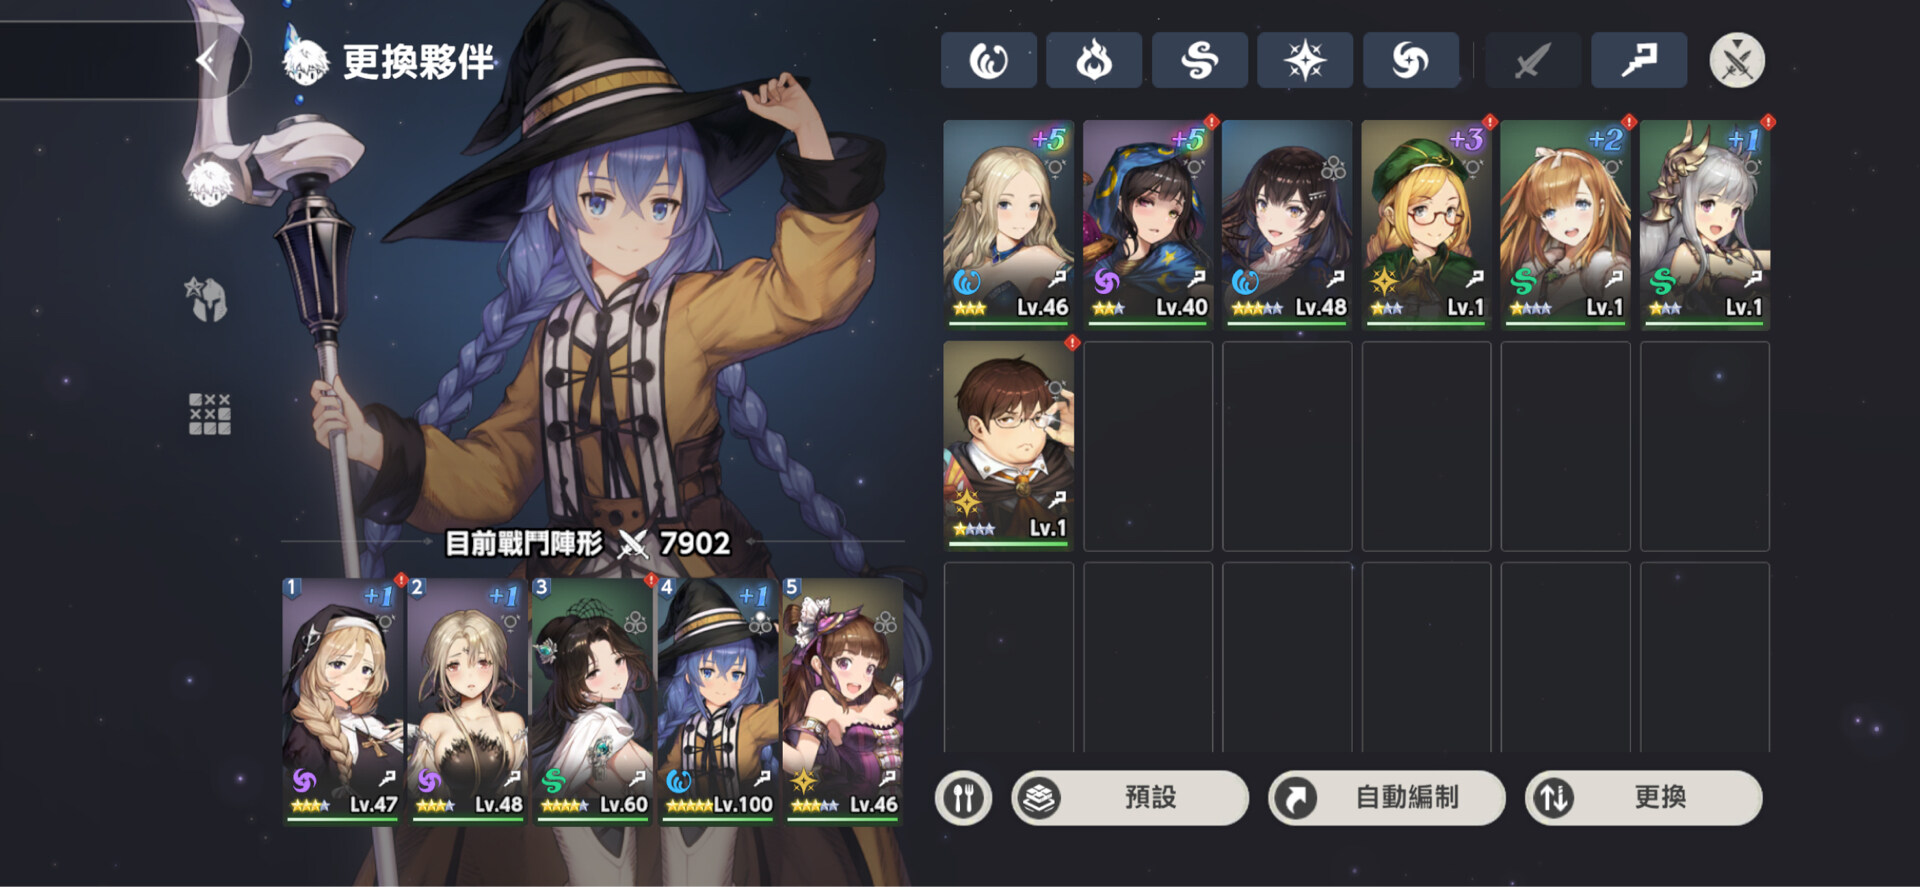Filter companions by light element star icon

1305,61
